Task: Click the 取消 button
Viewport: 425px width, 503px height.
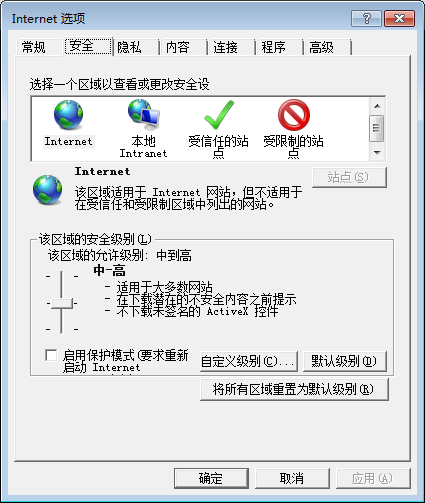Action: (292, 478)
